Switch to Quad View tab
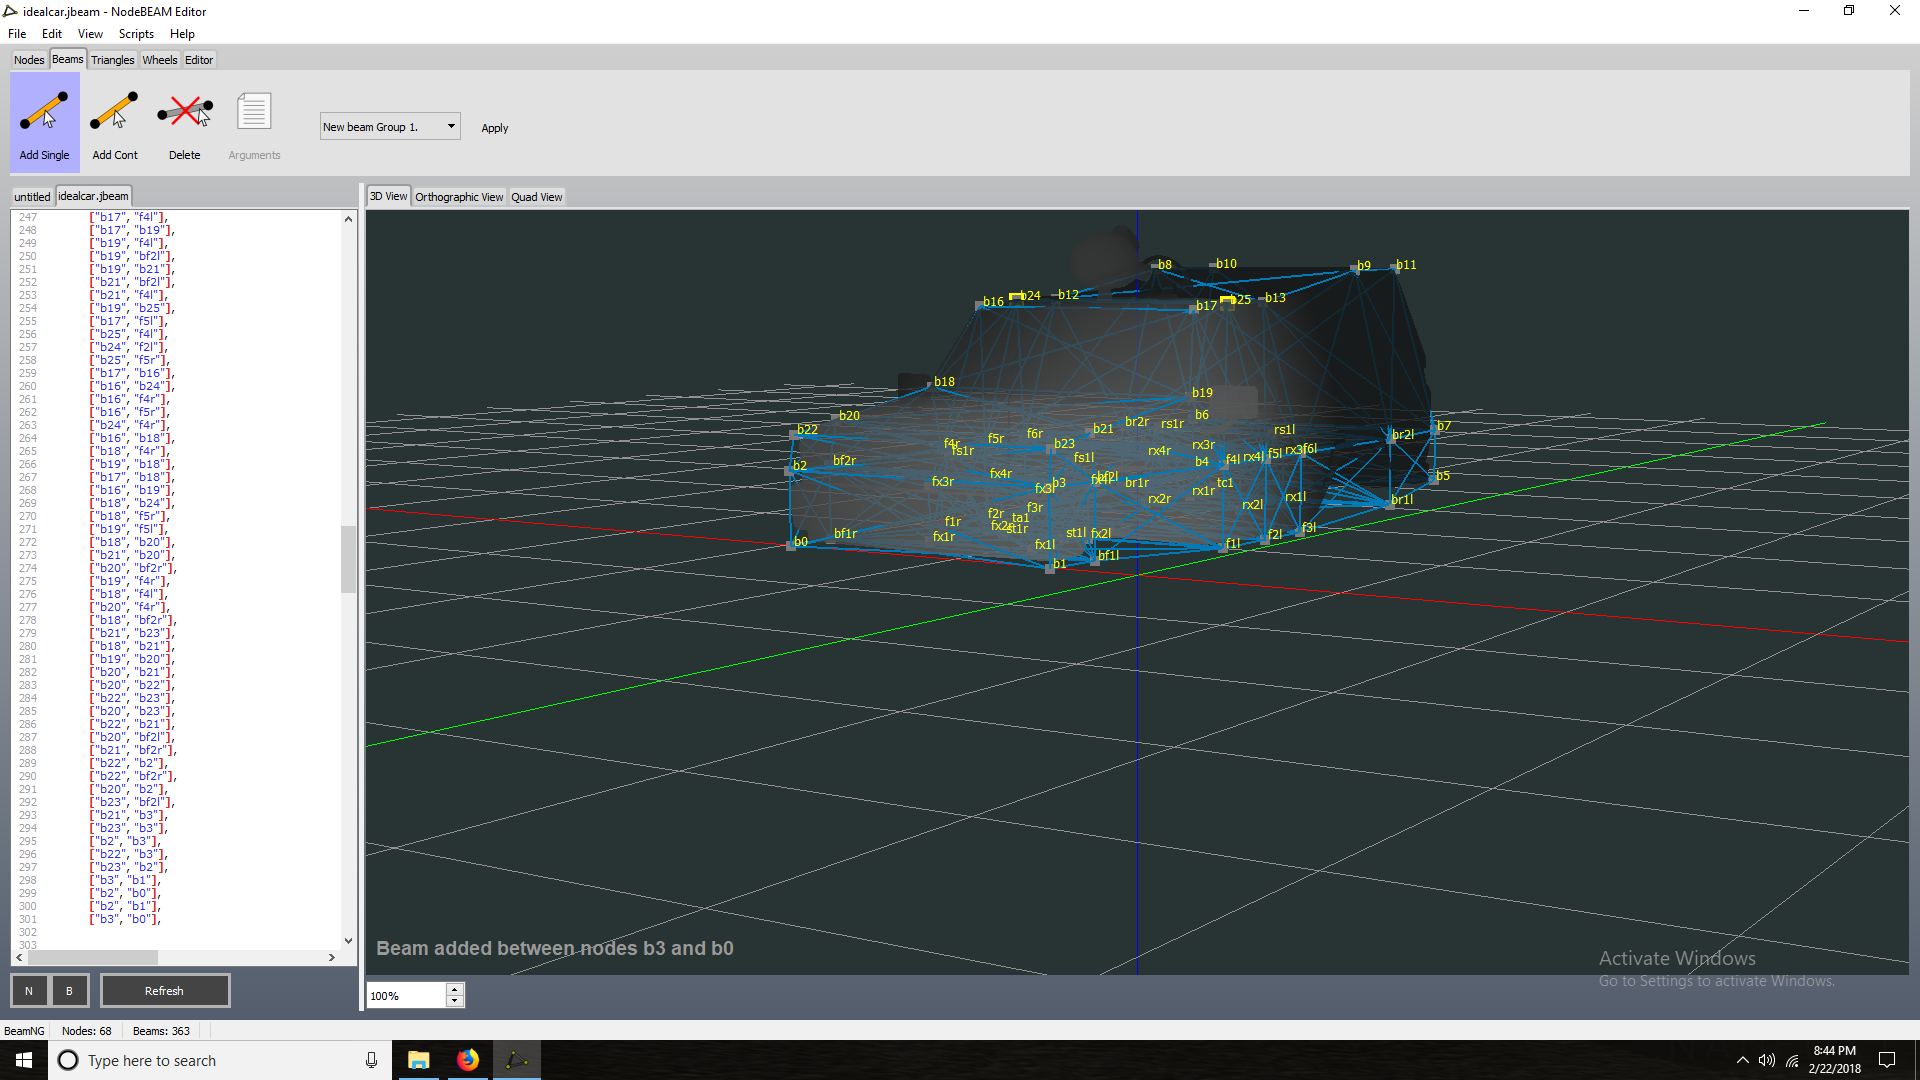The width and height of the screenshot is (1920, 1080). (x=537, y=197)
